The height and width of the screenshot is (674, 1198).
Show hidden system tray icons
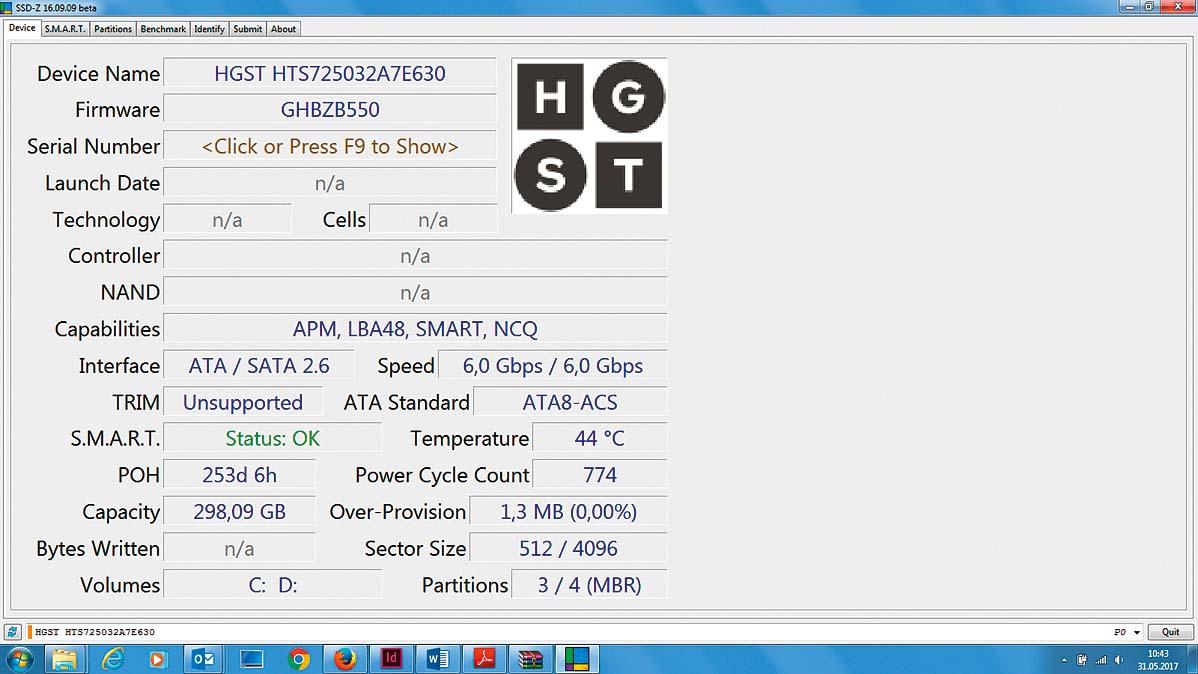pos(1064,660)
